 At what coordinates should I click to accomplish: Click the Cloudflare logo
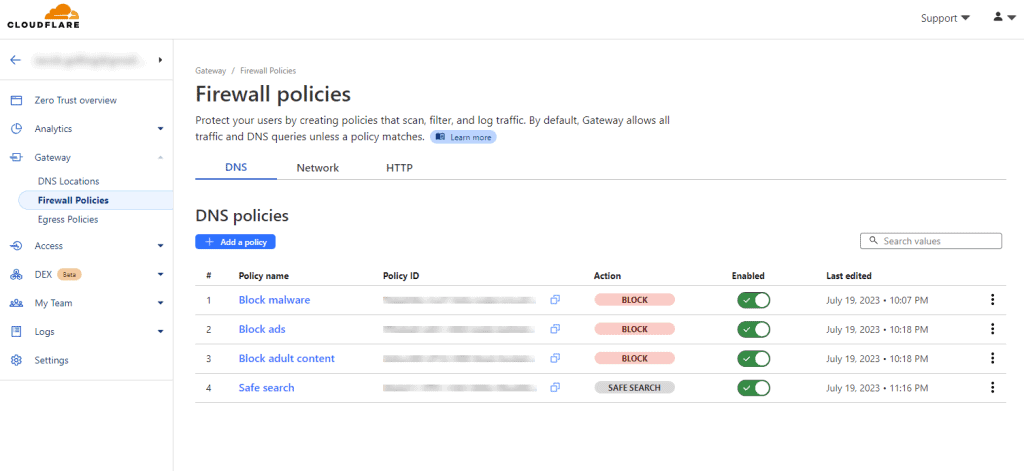[x=43, y=16]
